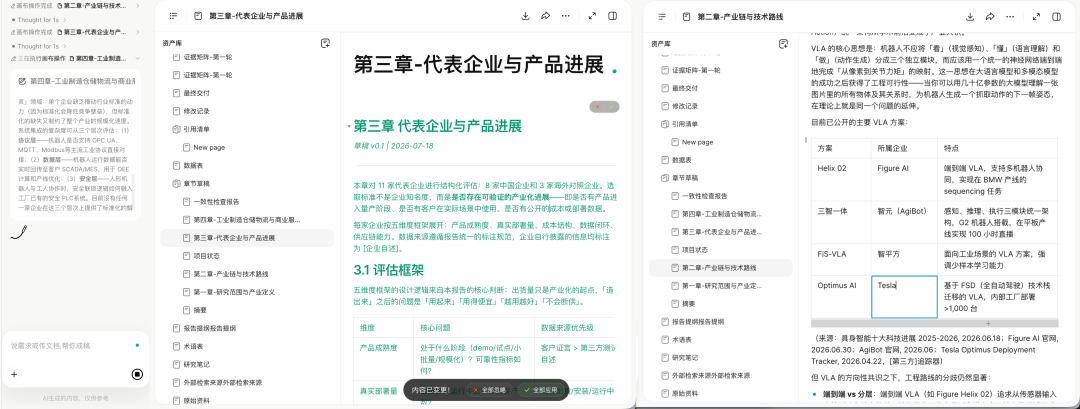1080x409 pixels.
Task: Toggle split side panel in the 第三章 window
Action: point(612,16)
